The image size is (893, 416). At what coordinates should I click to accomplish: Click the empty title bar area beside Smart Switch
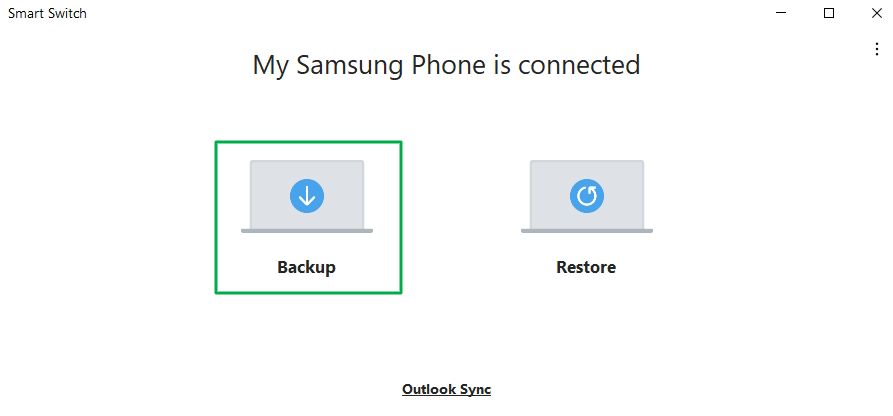click(400, 14)
